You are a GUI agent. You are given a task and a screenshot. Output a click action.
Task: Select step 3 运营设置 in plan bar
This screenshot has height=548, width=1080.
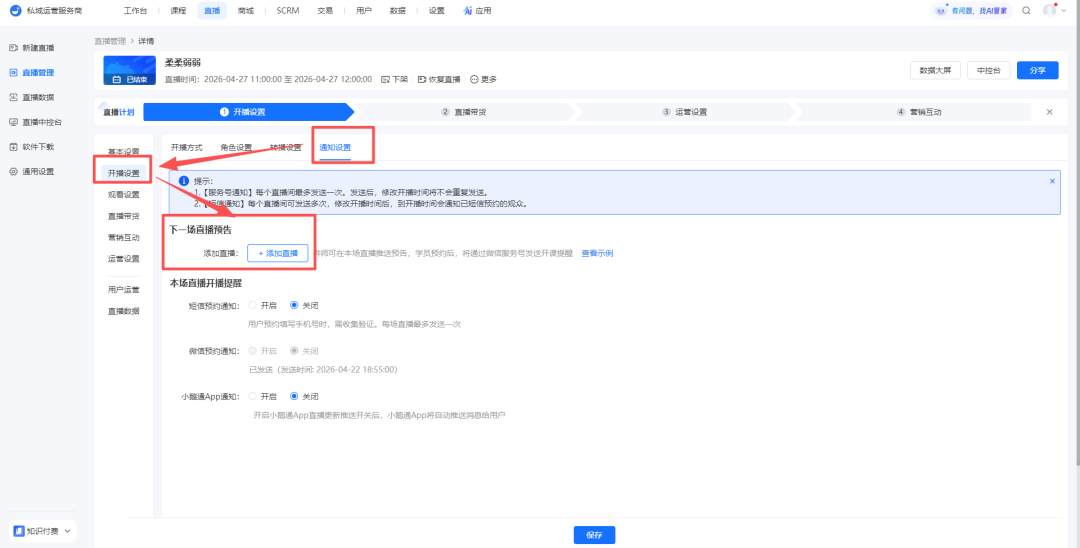[685, 112]
